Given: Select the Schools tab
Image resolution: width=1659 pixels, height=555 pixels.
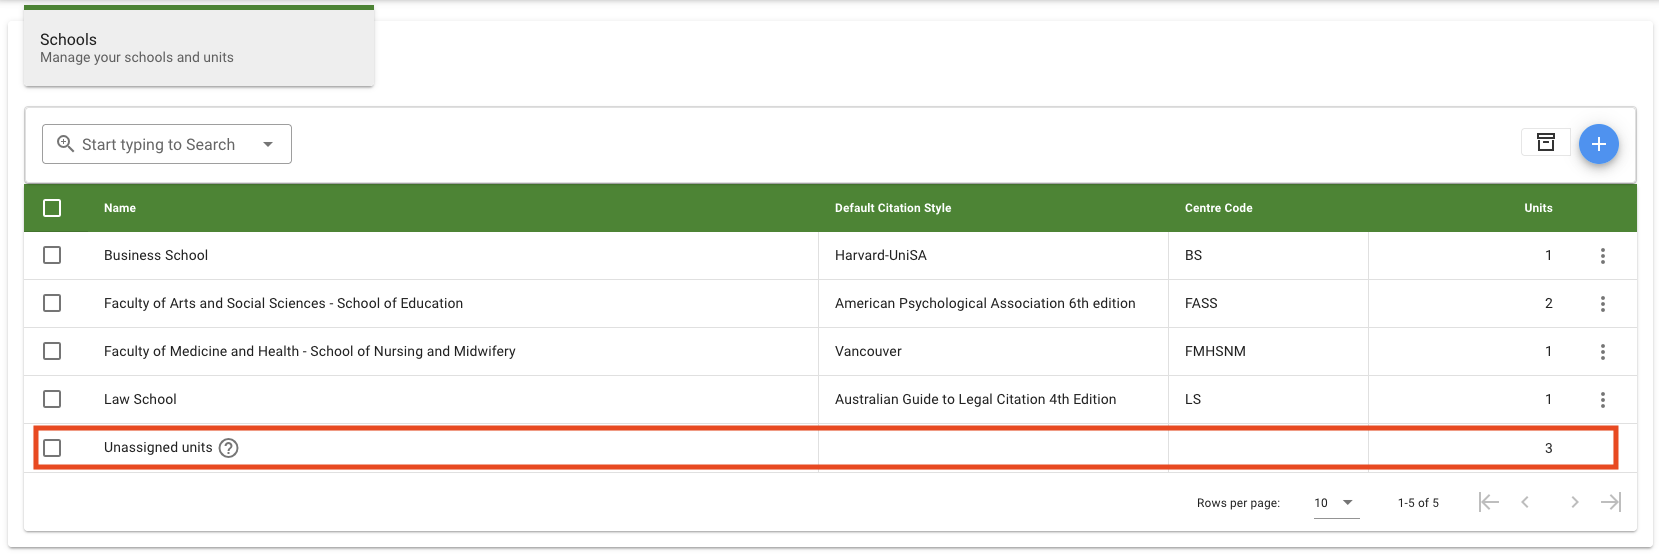Looking at the screenshot, I should (199, 47).
